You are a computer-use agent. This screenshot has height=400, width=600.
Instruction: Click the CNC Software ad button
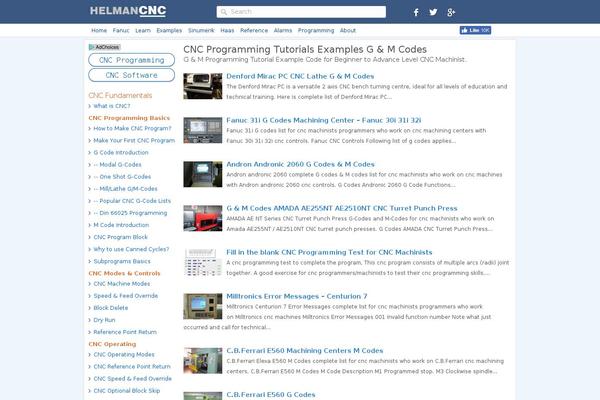132,75
